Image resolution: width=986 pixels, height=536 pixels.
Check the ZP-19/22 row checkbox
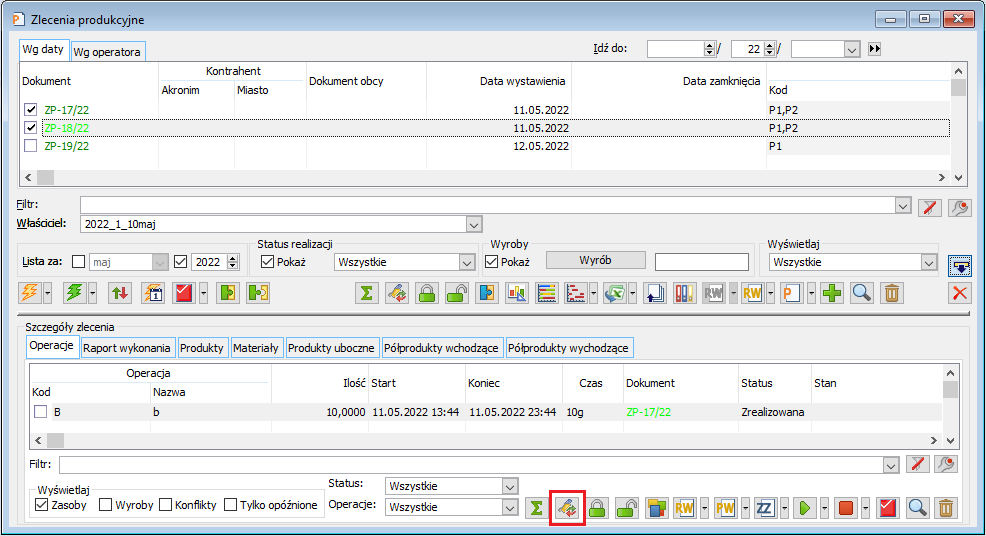tap(30, 146)
